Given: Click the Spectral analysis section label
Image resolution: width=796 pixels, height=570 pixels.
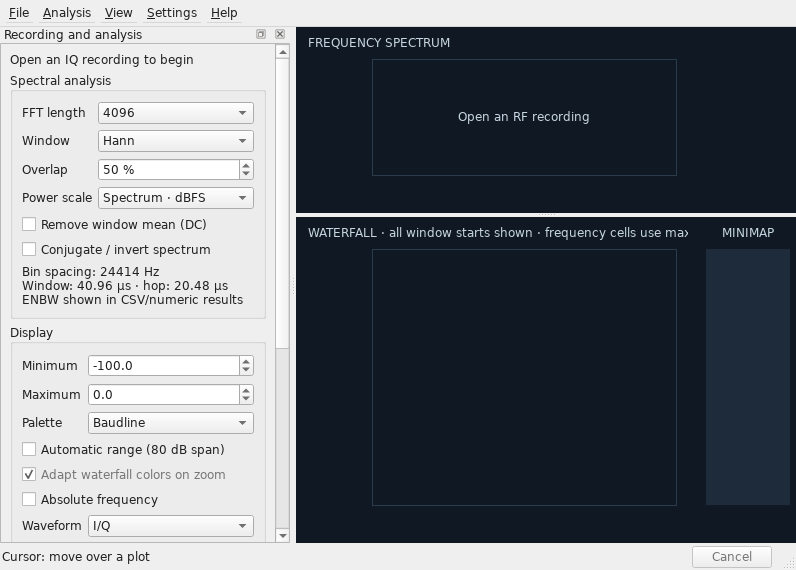Looking at the screenshot, I should tap(60, 81).
